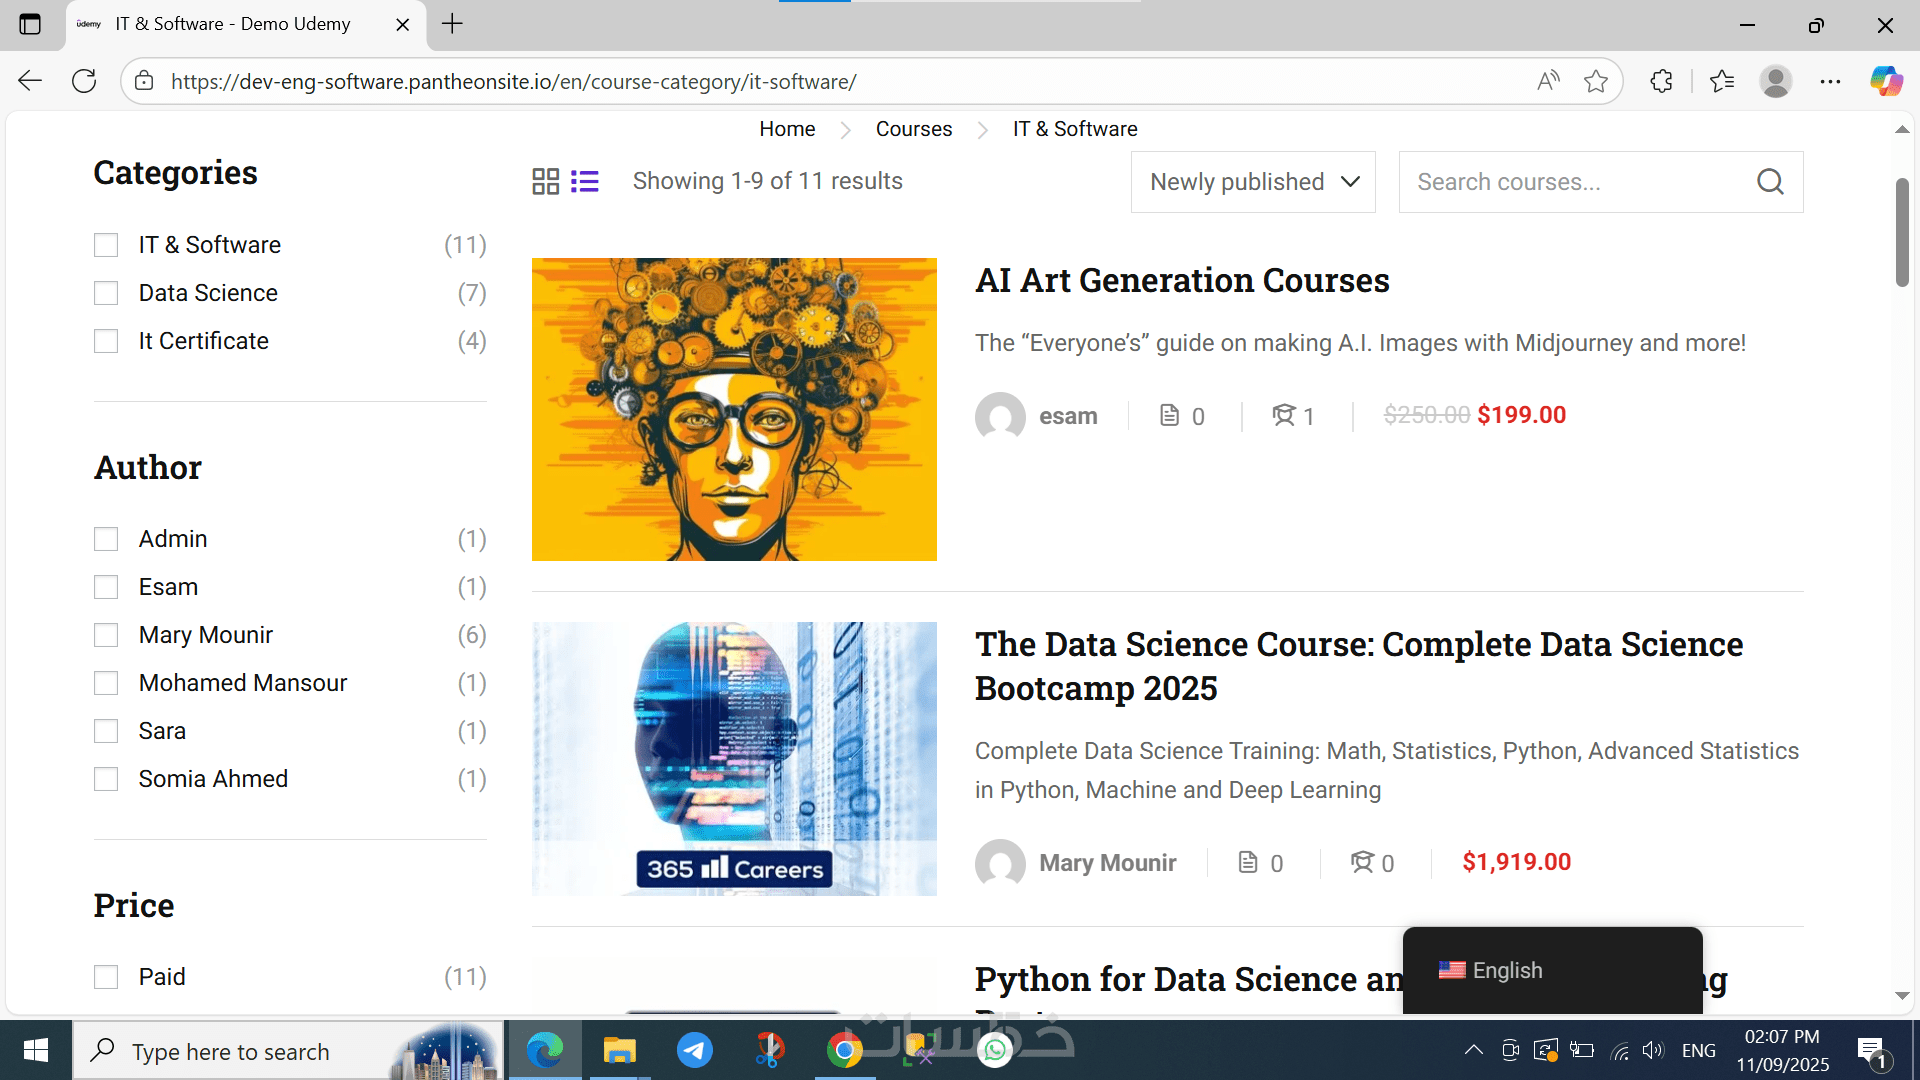Open Edge Copilot icon
This screenshot has height=1080, width=1920.
tap(1886, 81)
